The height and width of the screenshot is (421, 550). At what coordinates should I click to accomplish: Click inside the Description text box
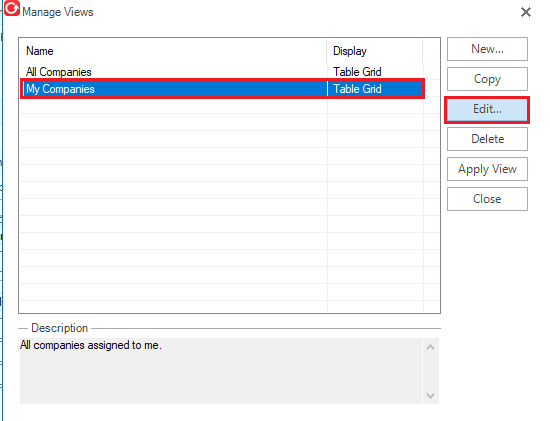(221, 371)
